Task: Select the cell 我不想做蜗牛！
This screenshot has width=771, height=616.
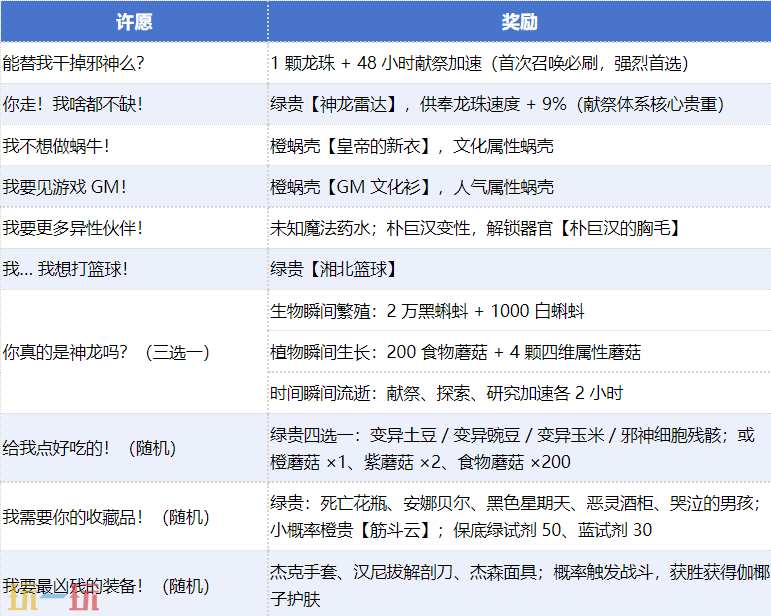Action: [x=134, y=146]
